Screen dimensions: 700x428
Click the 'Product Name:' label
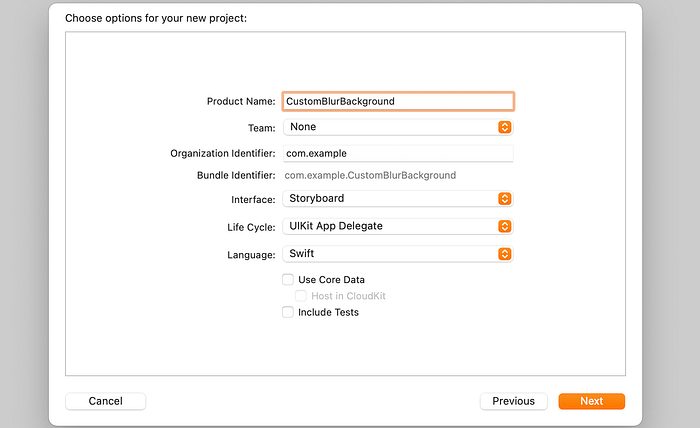point(241,101)
